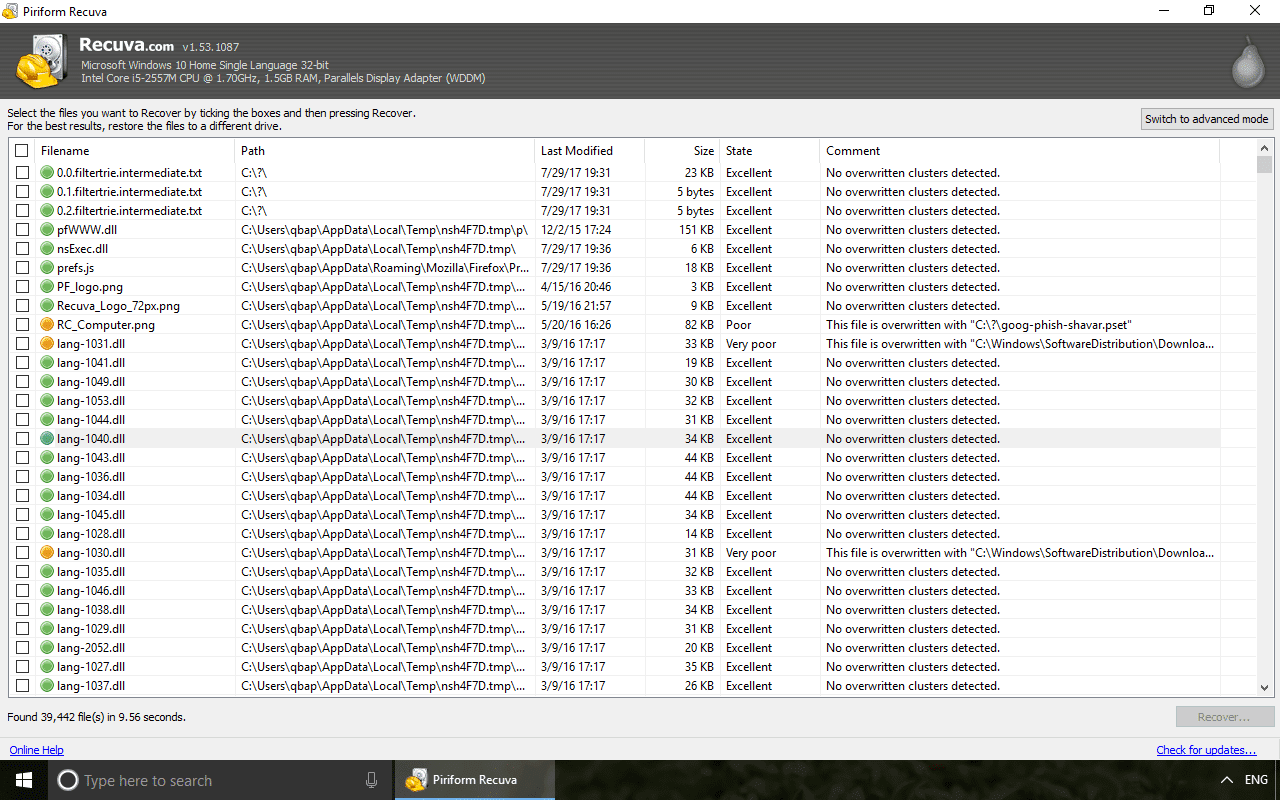The image size is (1280, 800).
Task: Select the lang-1038.dll filename
Action: tap(91, 610)
